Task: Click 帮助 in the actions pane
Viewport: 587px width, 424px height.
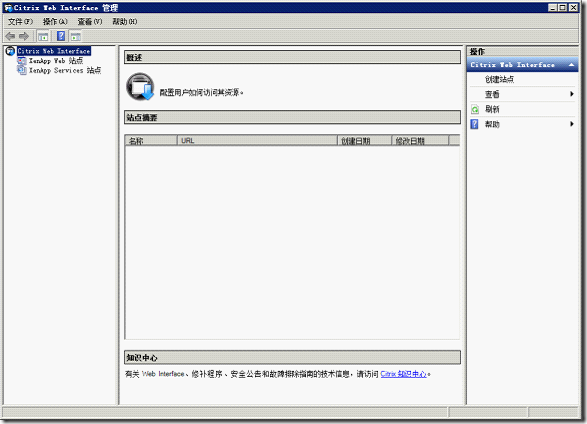Action: pos(492,124)
